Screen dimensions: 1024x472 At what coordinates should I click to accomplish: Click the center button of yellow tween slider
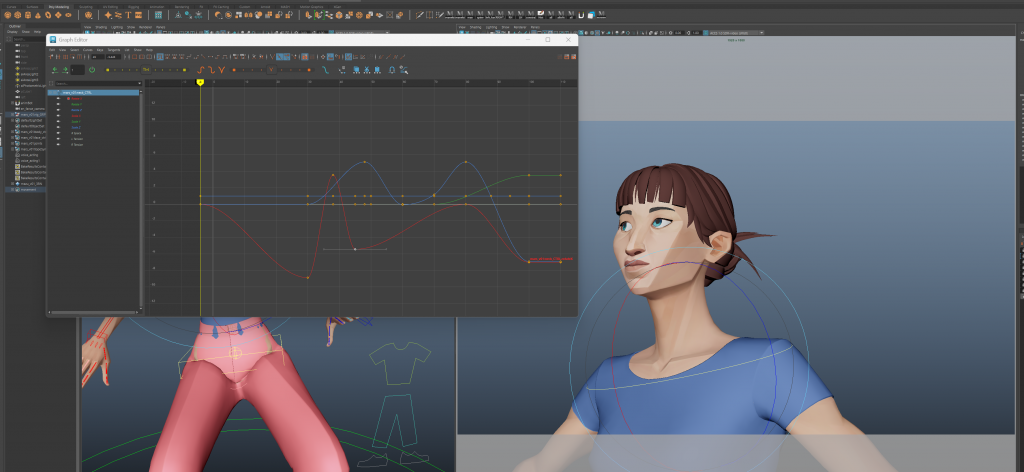click(x=146, y=70)
